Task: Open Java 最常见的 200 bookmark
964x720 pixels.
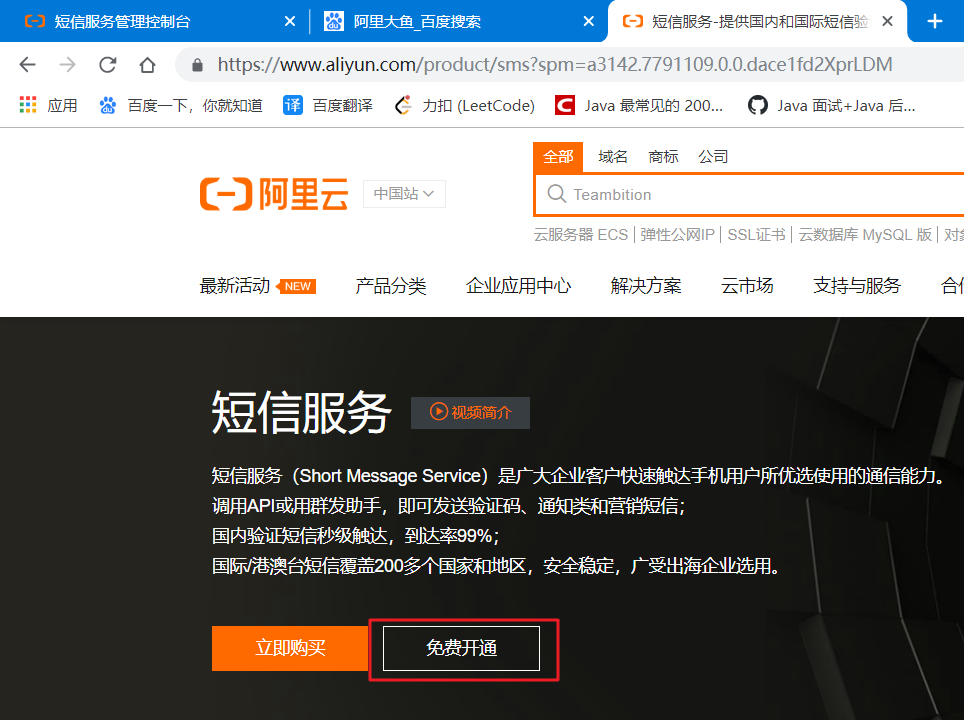Action: [x=639, y=105]
